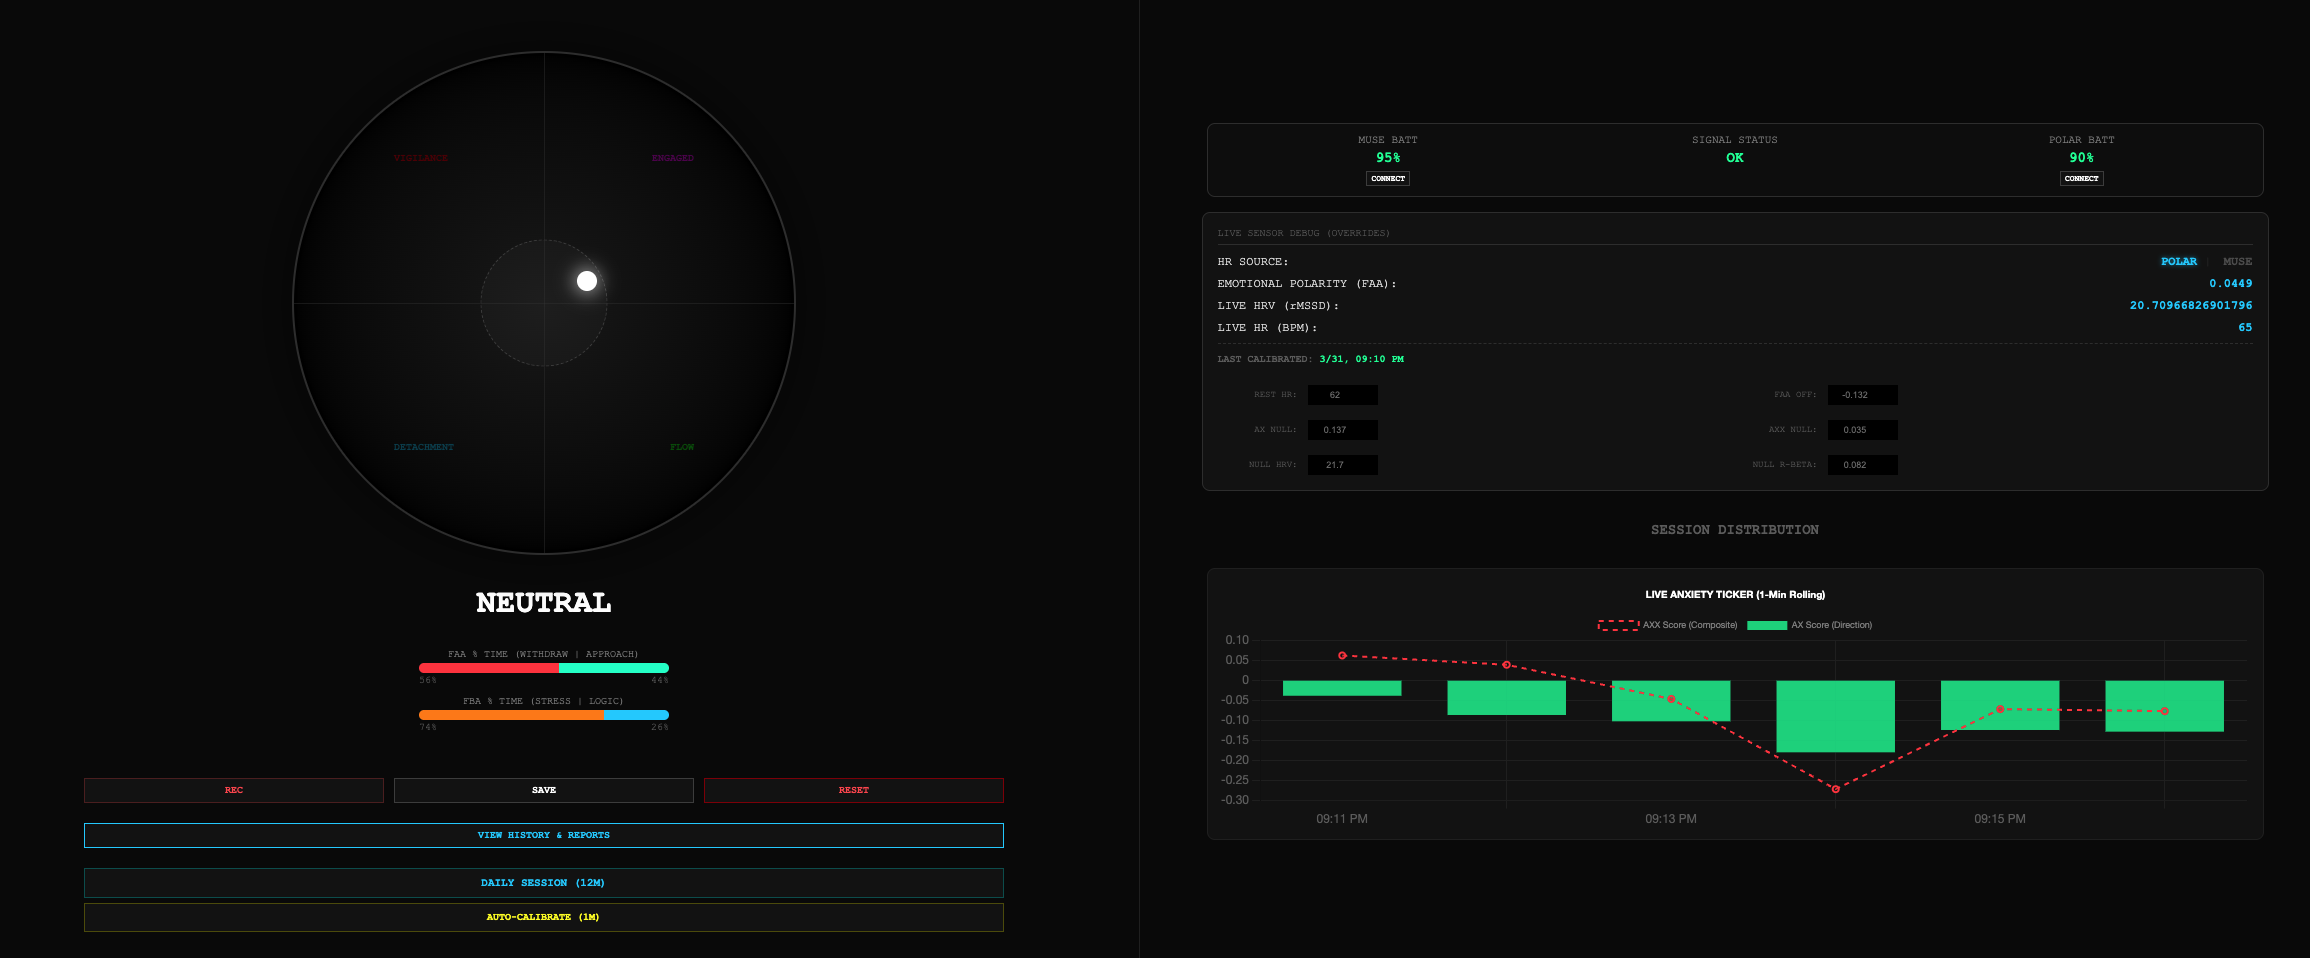Start a recording with REC

[x=233, y=790]
